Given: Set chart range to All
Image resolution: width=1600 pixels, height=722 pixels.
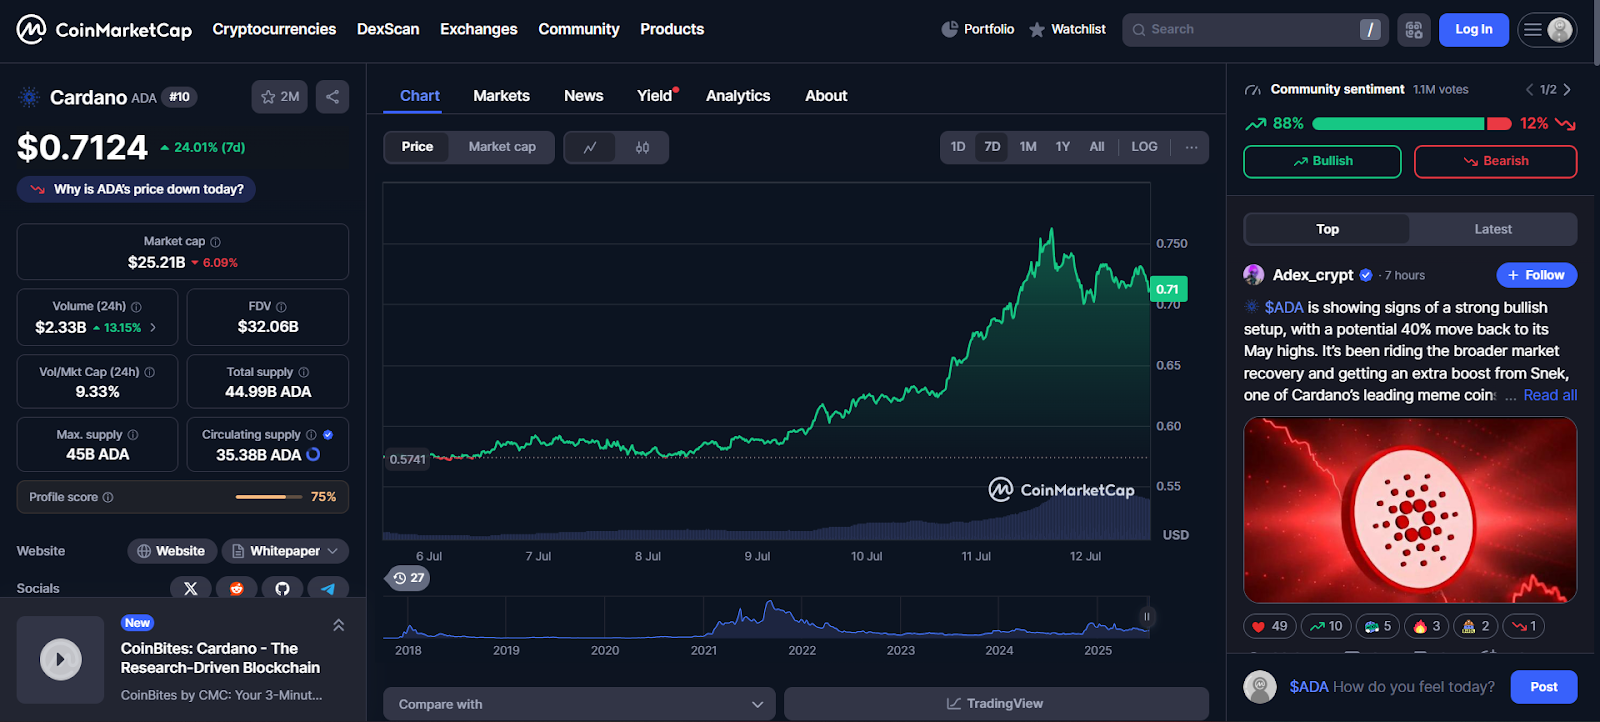Looking at the screenshot, I should pos(1097,147).
